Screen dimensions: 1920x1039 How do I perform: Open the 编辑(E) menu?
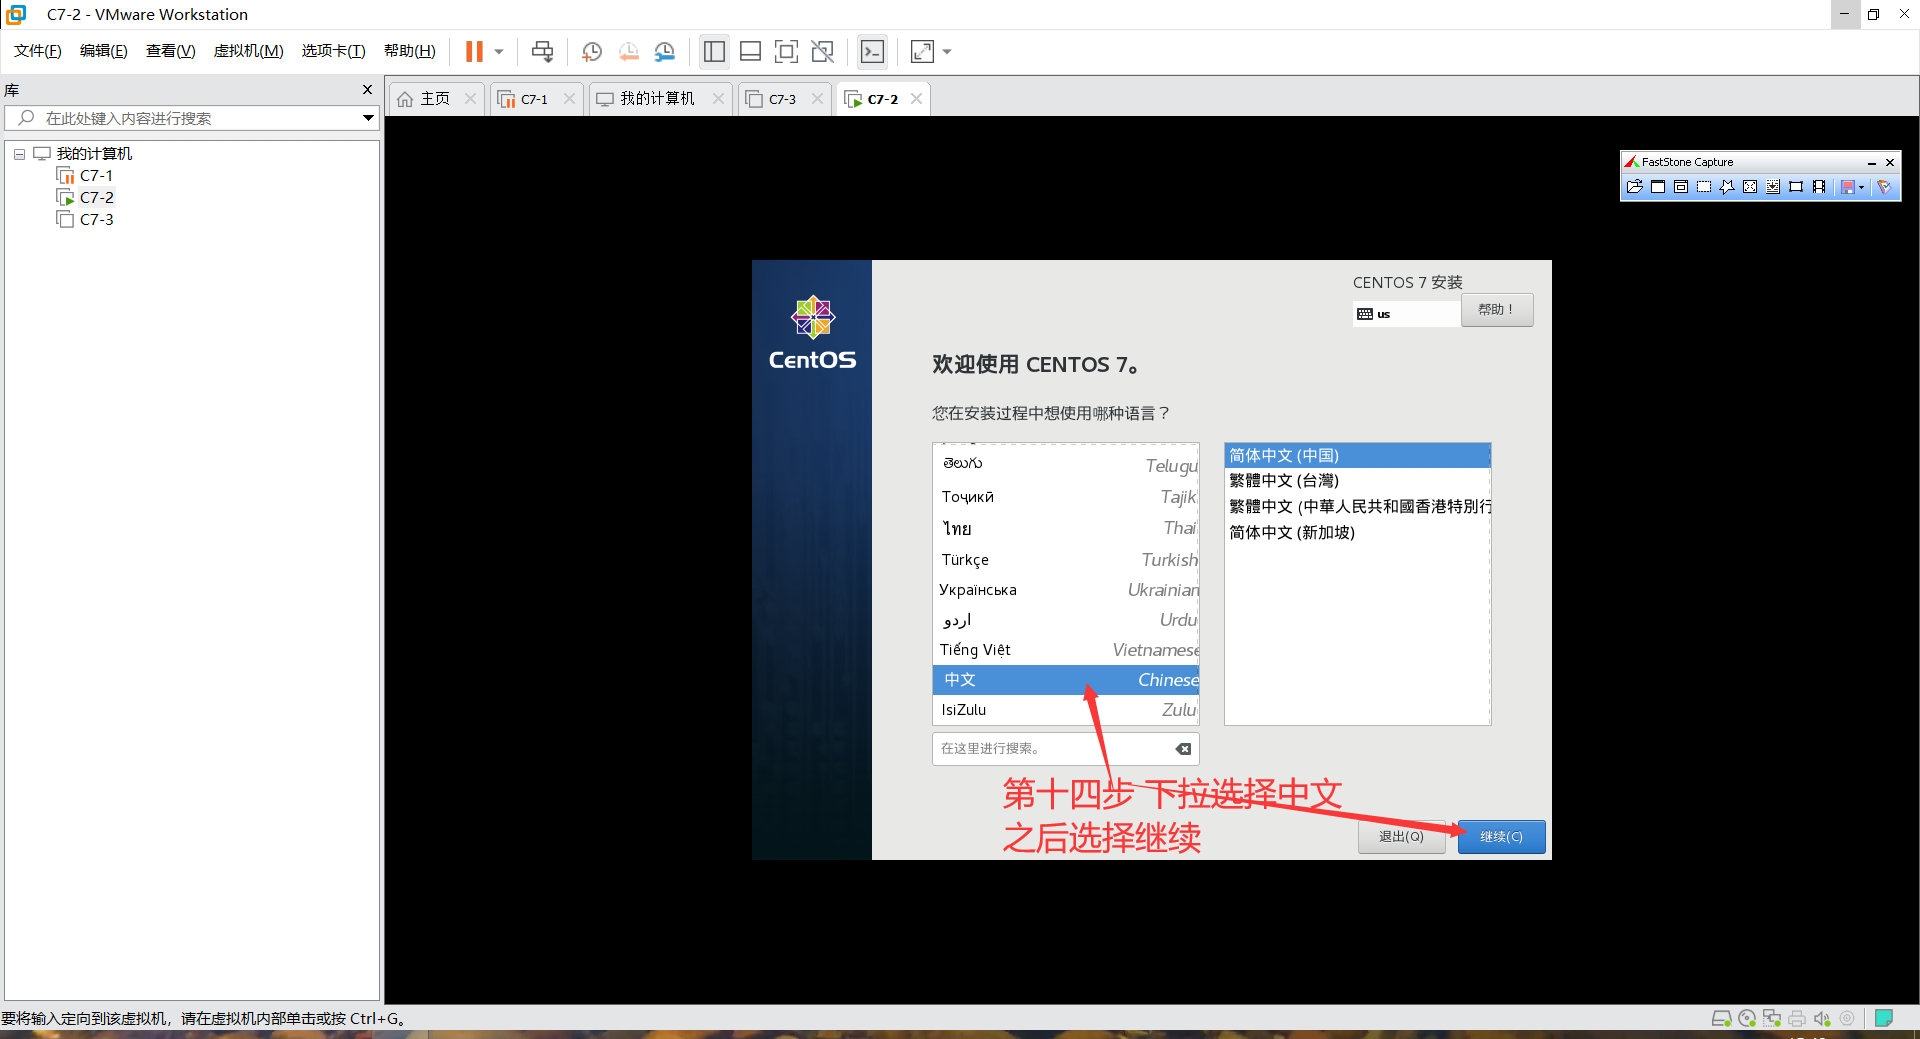tap(104, 51)
